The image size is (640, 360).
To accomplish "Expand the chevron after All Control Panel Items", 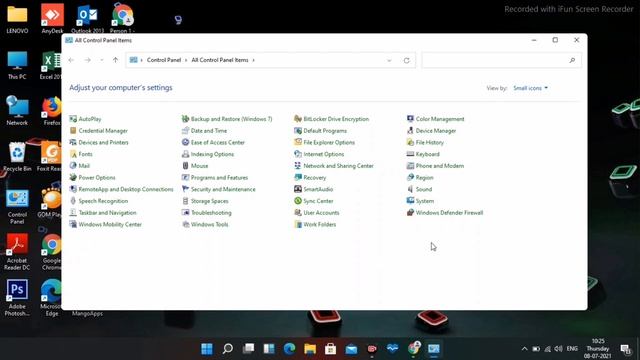I will (253, 60).
